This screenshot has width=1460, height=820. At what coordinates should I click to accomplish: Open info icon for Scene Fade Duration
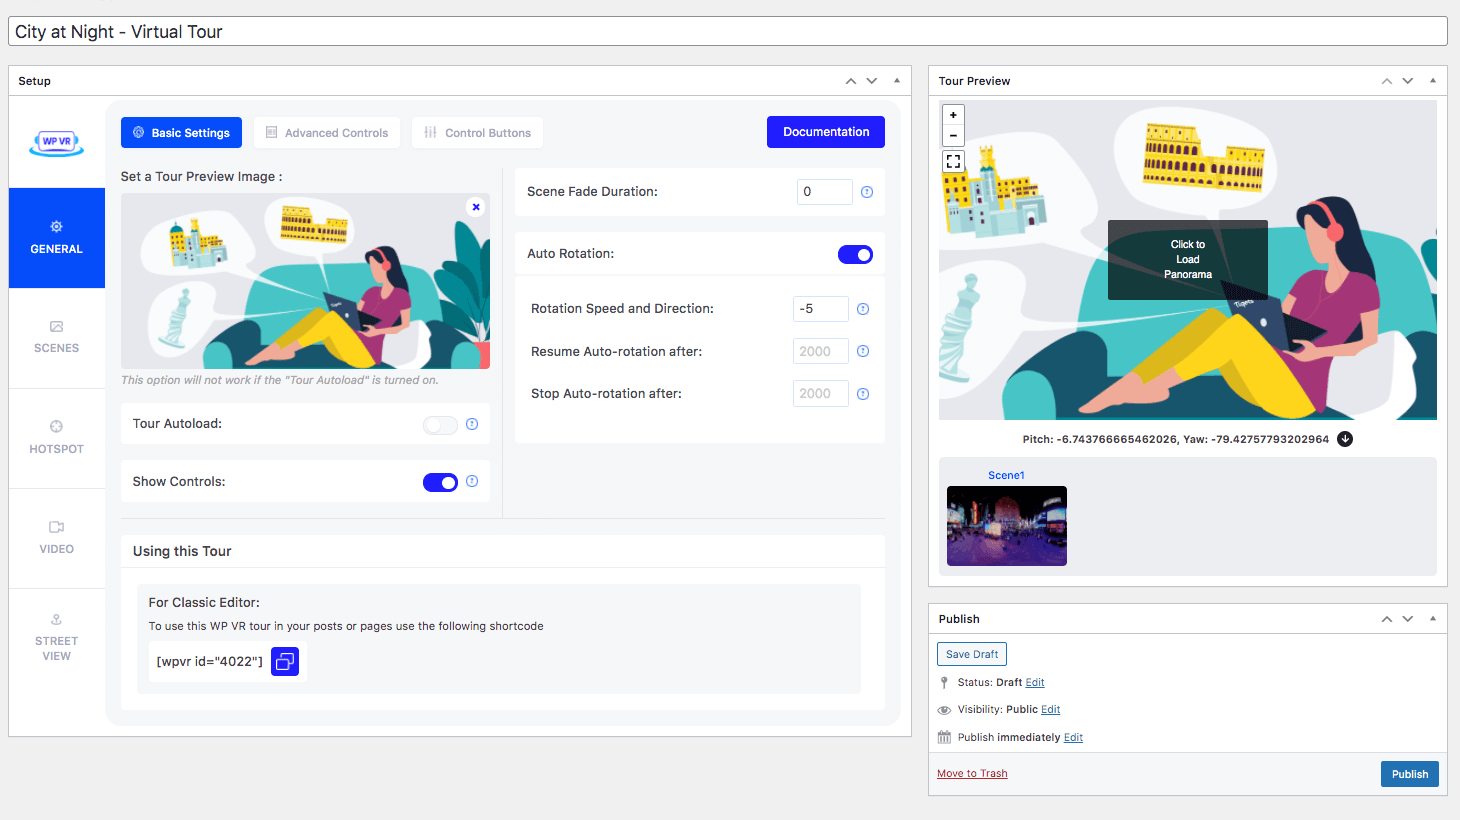pos(867,192)
